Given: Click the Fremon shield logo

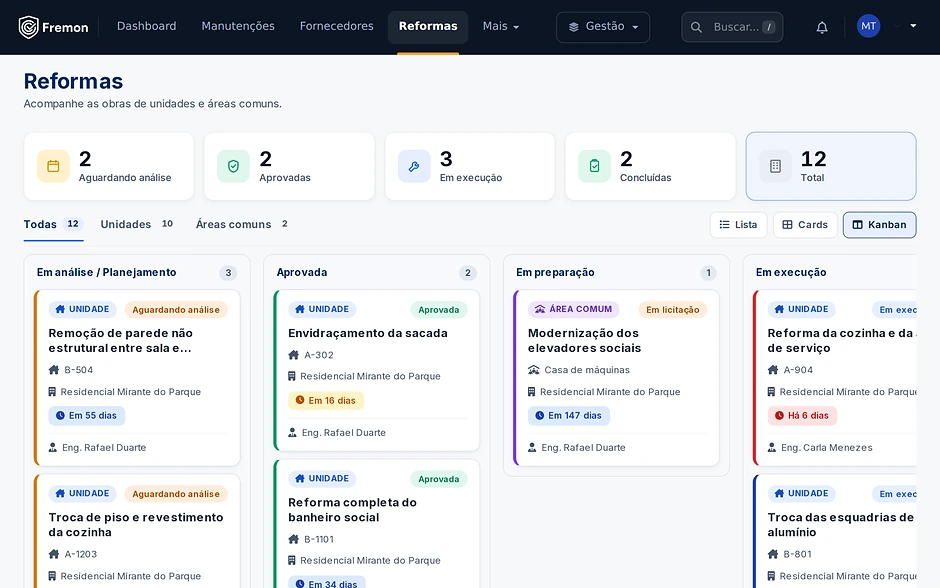Looking at the screenshot, I should (x=28, y=27).
